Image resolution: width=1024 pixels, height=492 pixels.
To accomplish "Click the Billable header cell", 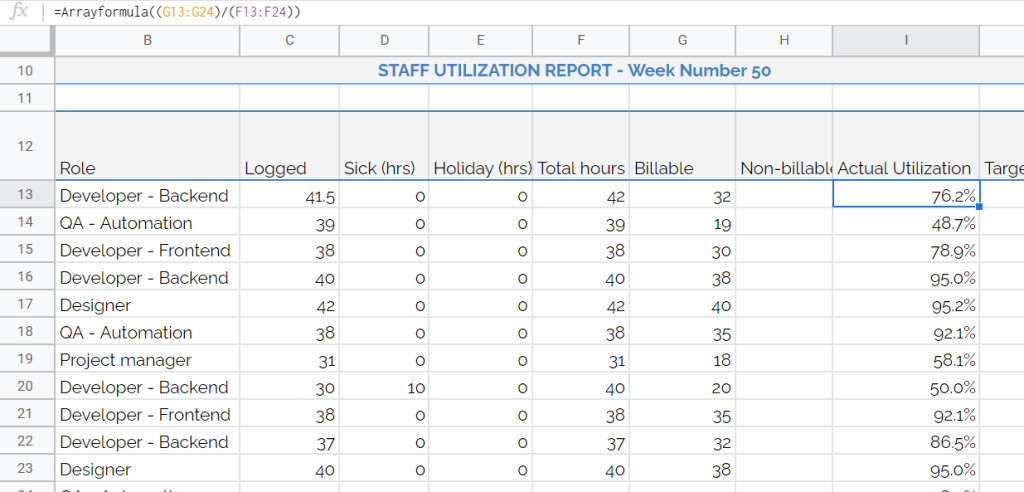I will coord(682,146).
